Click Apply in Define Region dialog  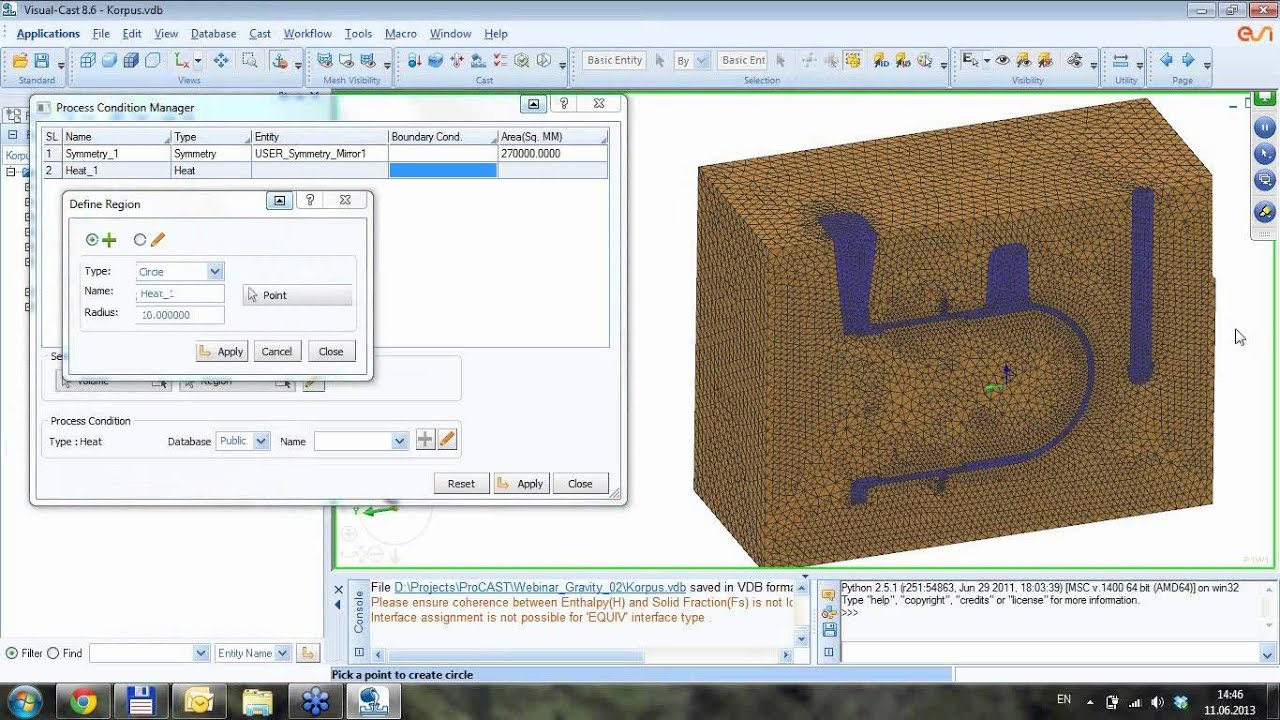[x=221, y=351]
